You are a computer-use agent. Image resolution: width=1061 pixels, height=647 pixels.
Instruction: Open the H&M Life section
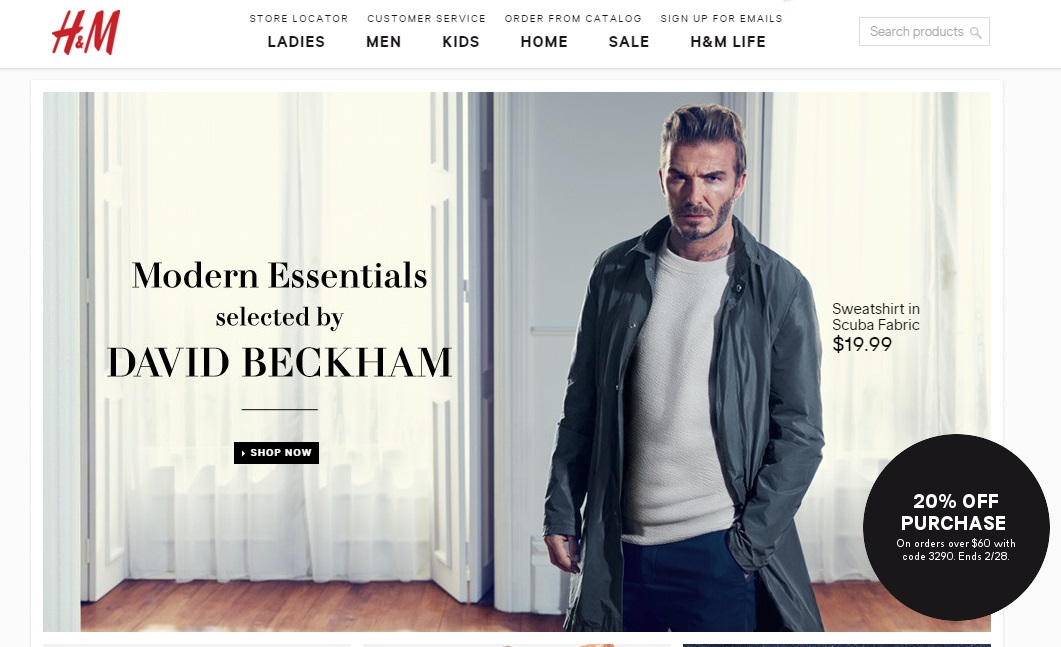728,42
